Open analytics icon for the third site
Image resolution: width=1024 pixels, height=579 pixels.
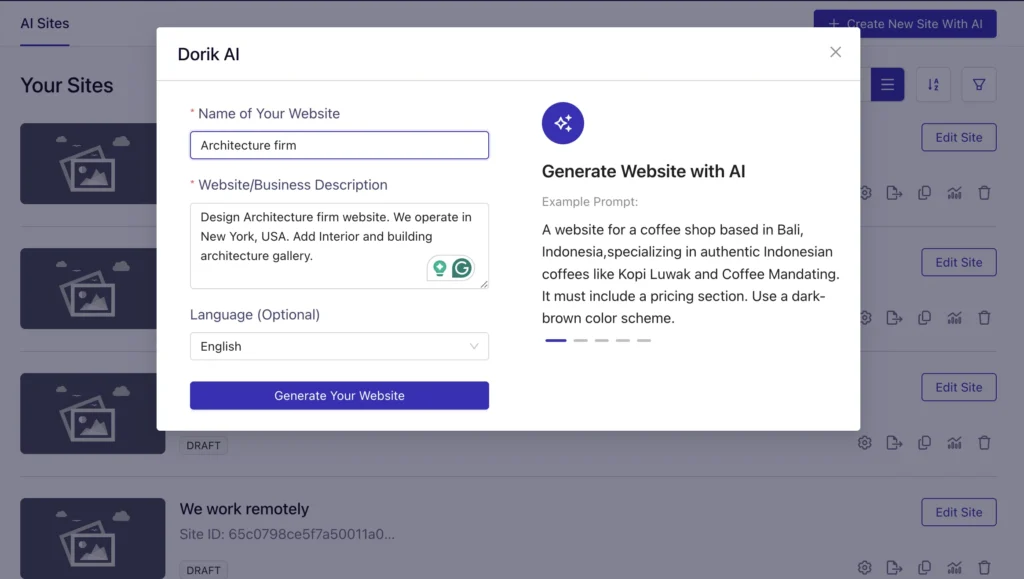pyautogui.click(x=954, y=443)
